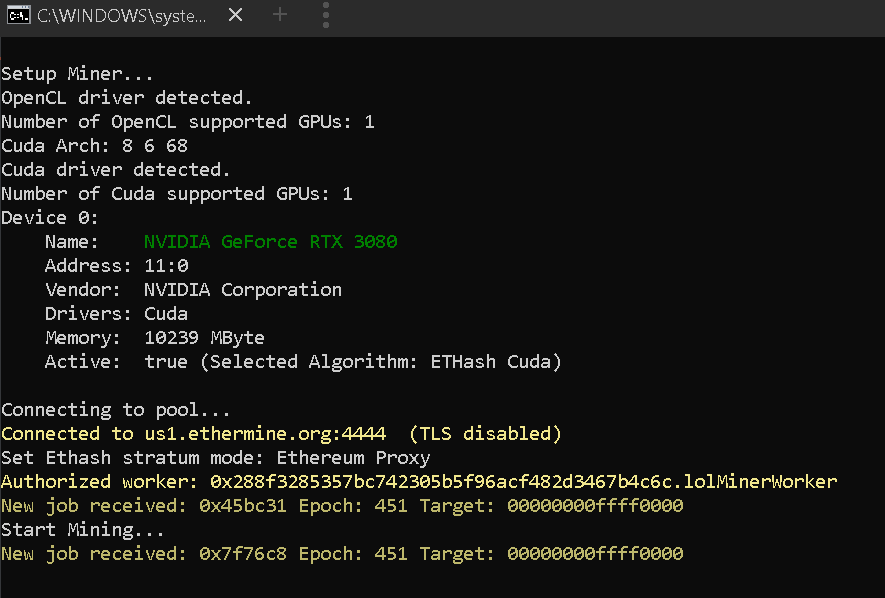Image resolution: width=885 pixels, height=598 pixels.
Task: Click 'us1.ethermine.org:4444' pool address
Action: click(265, 434)
